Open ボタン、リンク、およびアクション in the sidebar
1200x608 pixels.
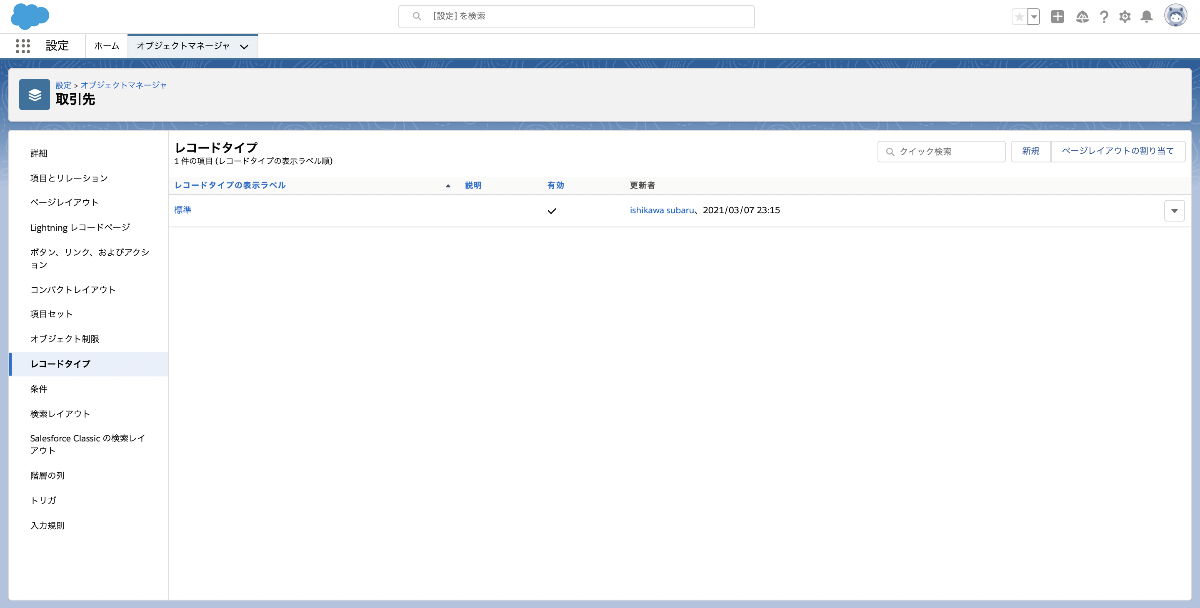[x=89, y=259]
